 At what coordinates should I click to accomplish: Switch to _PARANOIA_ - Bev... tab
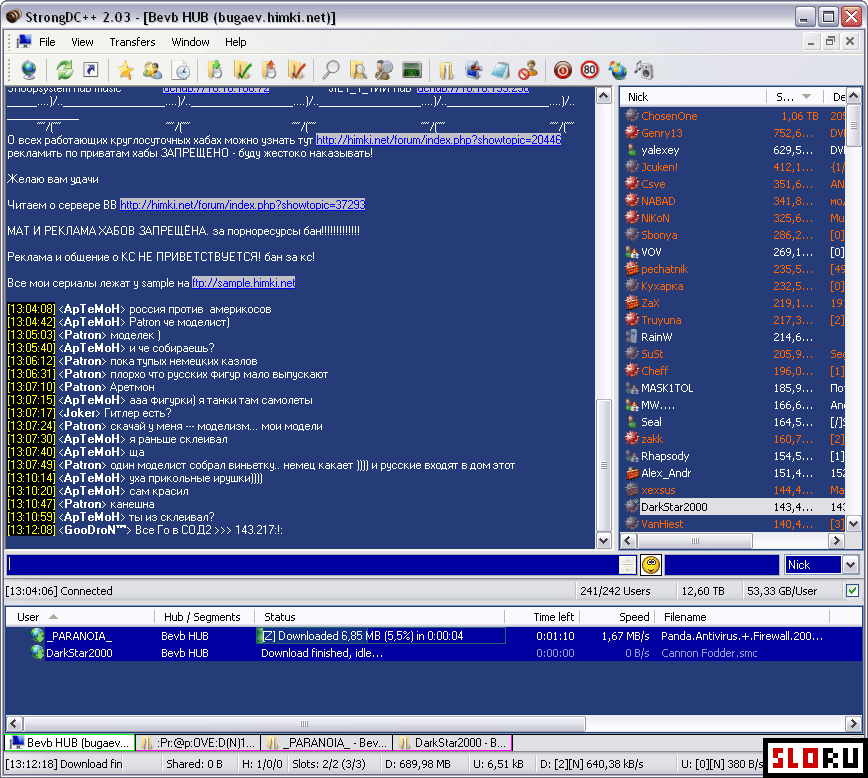click(x=327, y=743)
